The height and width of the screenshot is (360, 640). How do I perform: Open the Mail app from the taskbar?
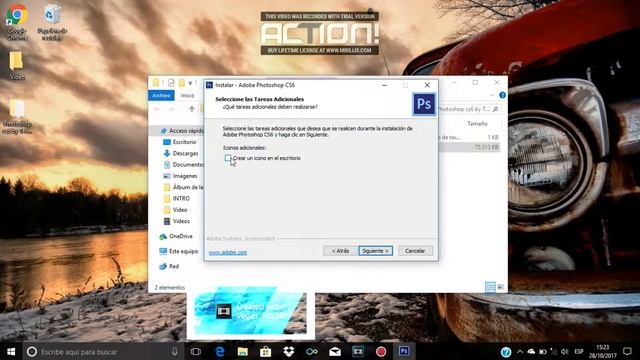(335, 351)
